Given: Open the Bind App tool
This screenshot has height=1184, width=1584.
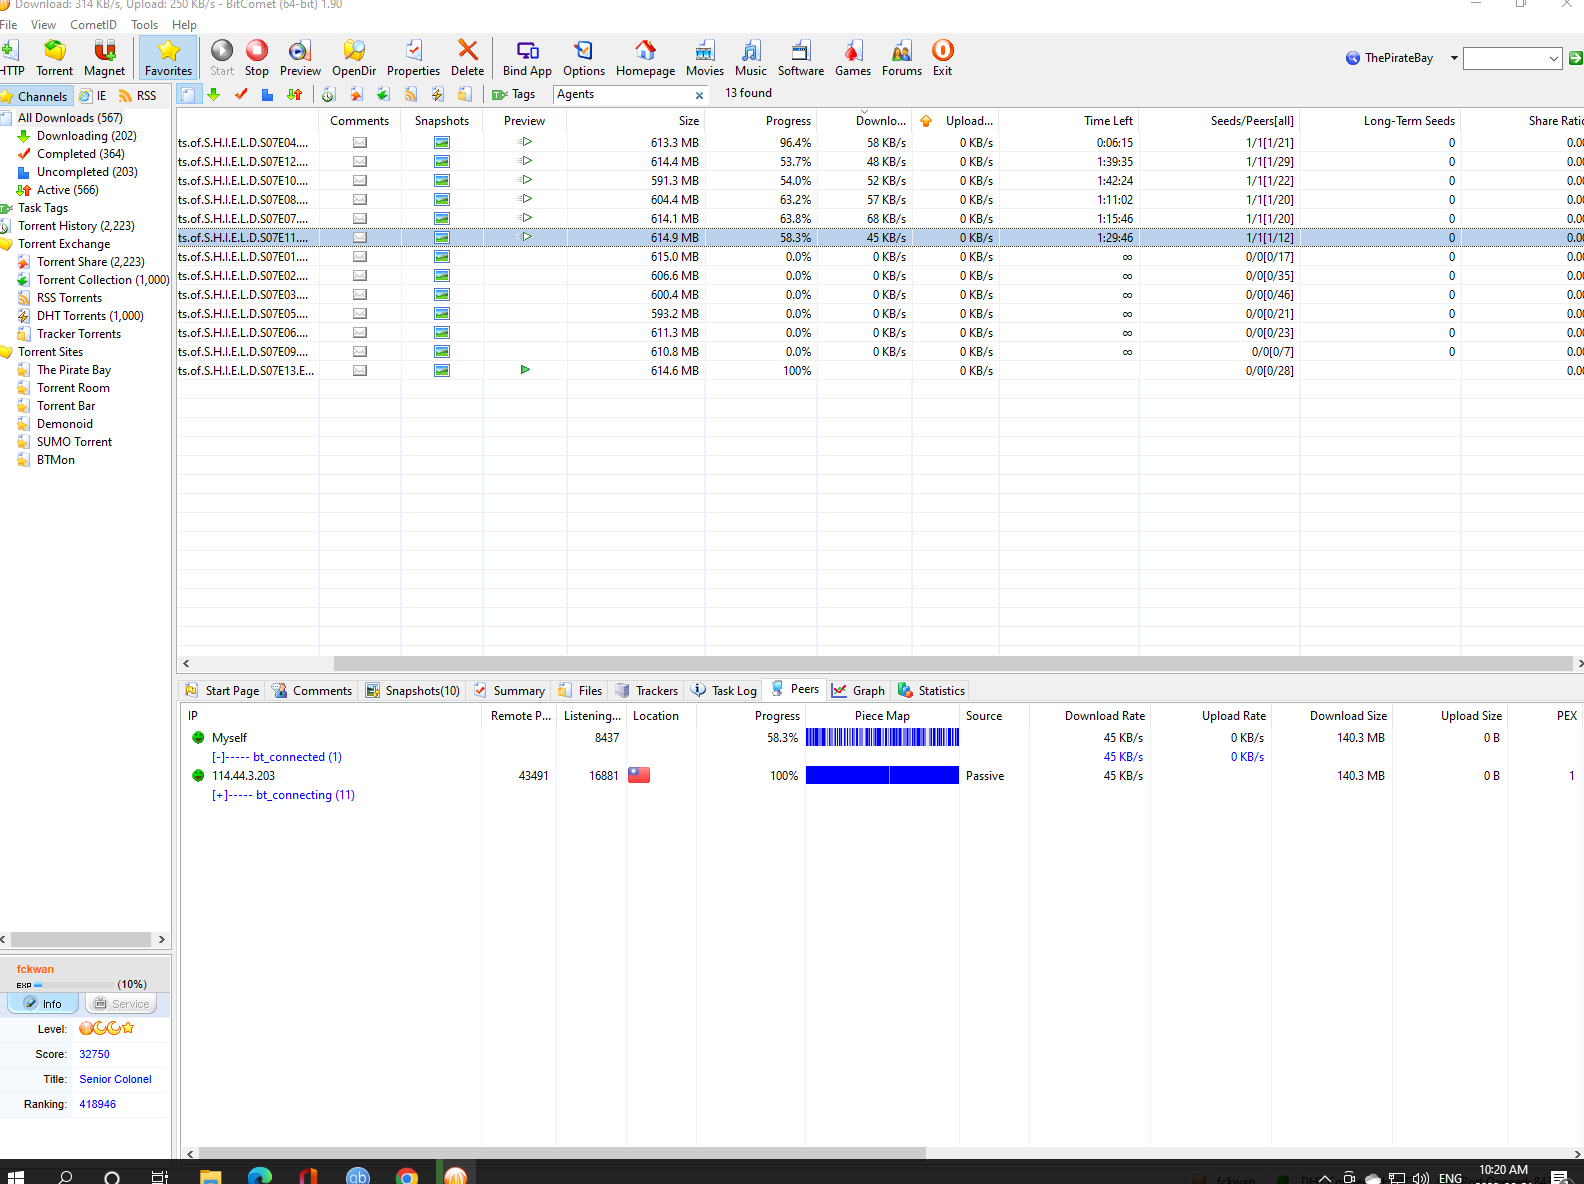Looking at the screenshot, I should pyautogui.click(x=527, y=58).
